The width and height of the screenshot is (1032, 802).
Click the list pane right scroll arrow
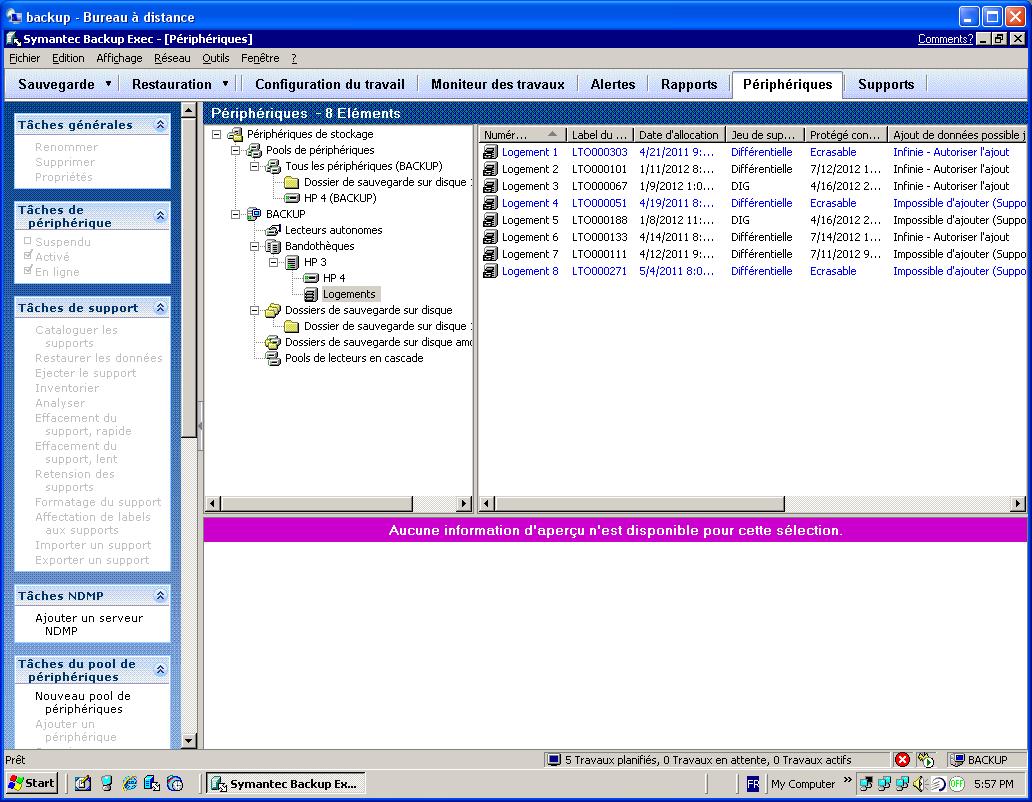coord(1018,504)
